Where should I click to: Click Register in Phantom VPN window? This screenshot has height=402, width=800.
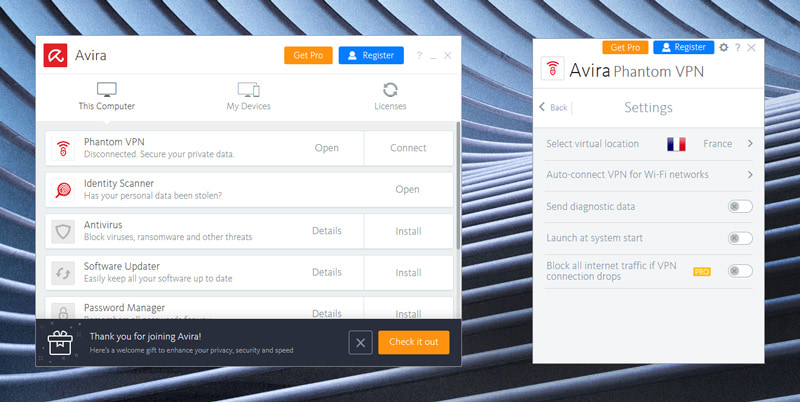[684, 47]
